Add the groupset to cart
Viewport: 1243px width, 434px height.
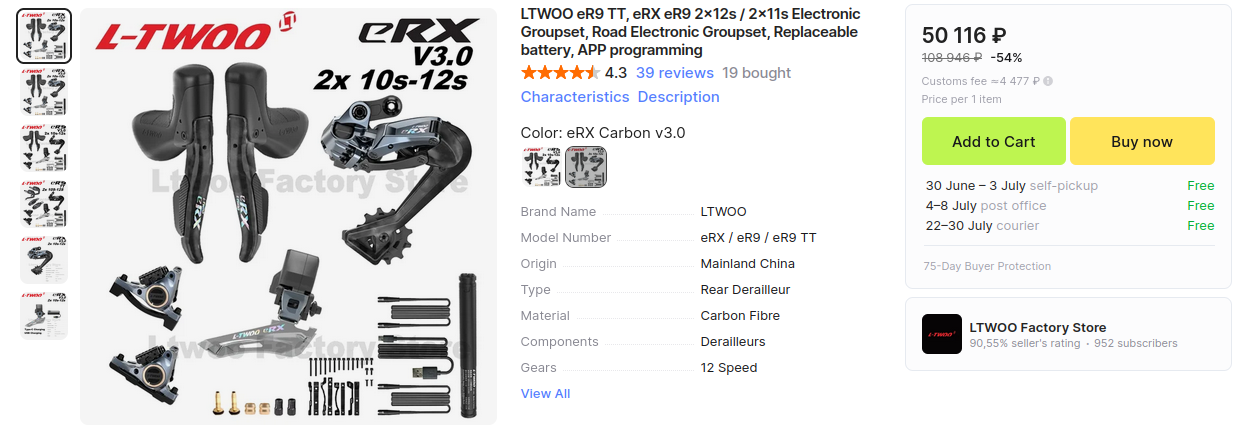993,141
